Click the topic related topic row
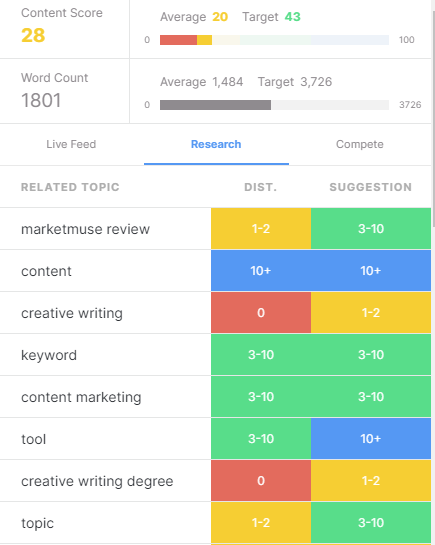Image resolution: width=435 pixels, height=545 pixels. point(215,523)
